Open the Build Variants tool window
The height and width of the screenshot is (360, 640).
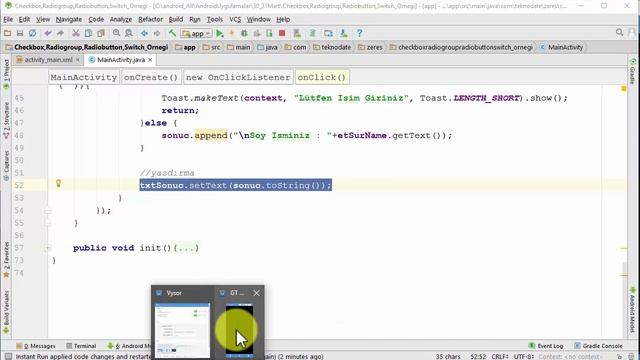coord(6,313)
